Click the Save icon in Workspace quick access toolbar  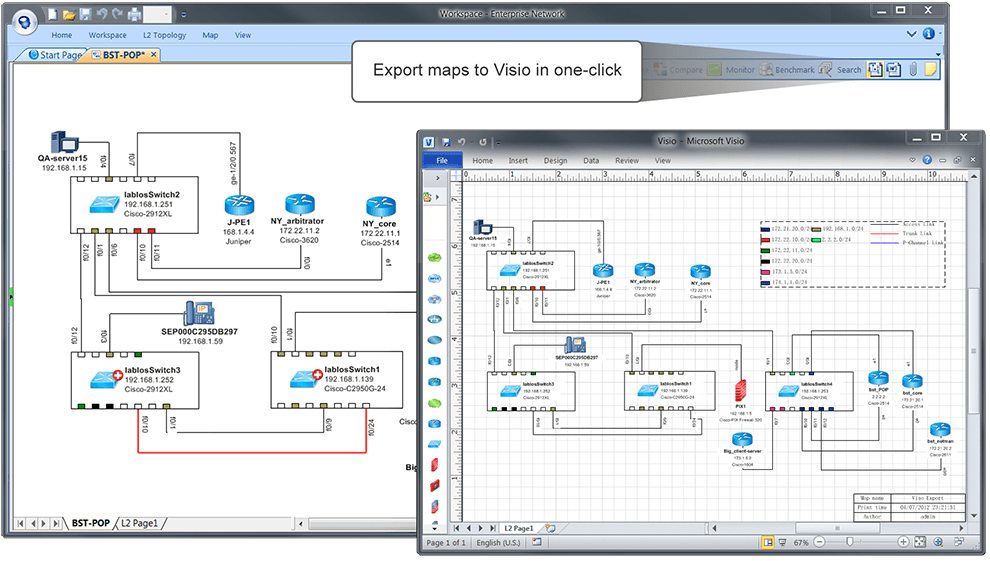click(x=86, y=14)
